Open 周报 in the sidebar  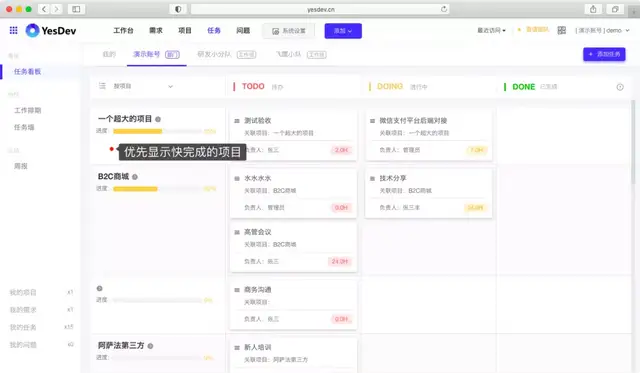[x=20, y=166]
